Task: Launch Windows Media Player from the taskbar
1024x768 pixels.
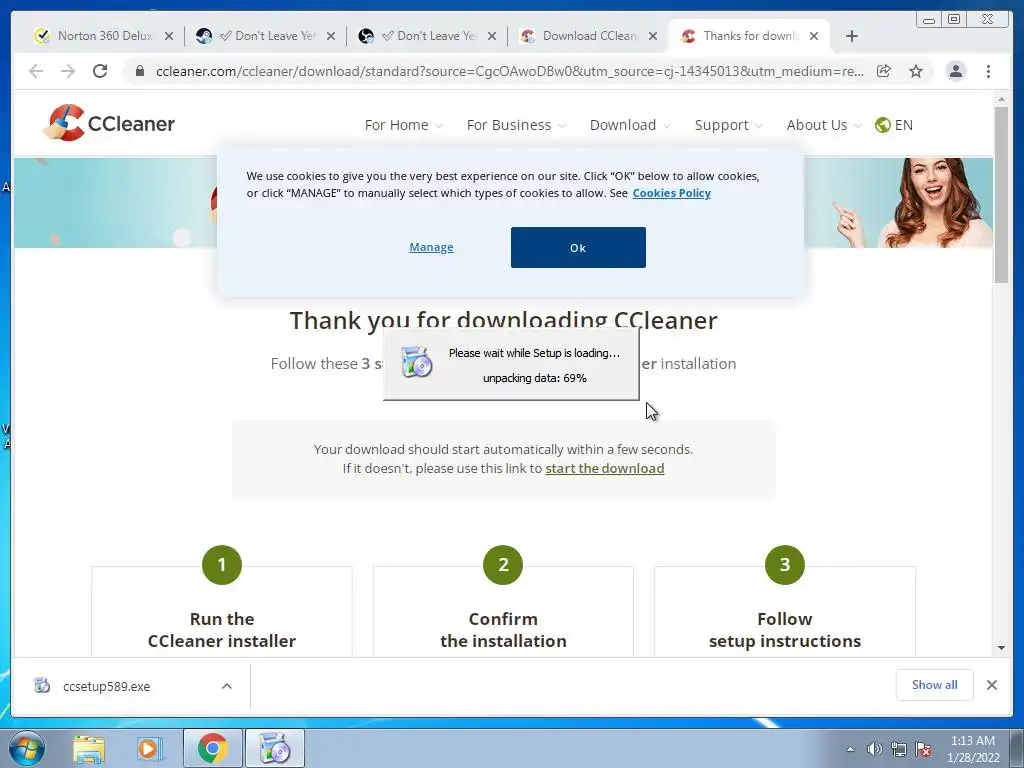Action: coord(150,748)
